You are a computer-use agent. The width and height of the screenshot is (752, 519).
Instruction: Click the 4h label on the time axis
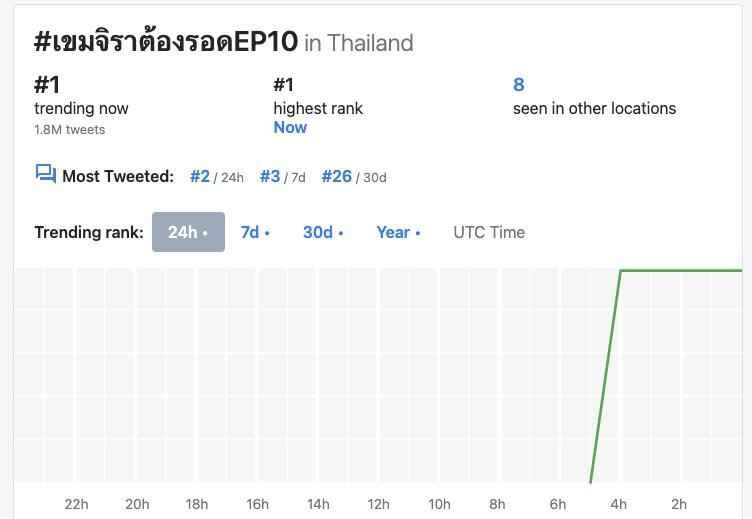619,504
